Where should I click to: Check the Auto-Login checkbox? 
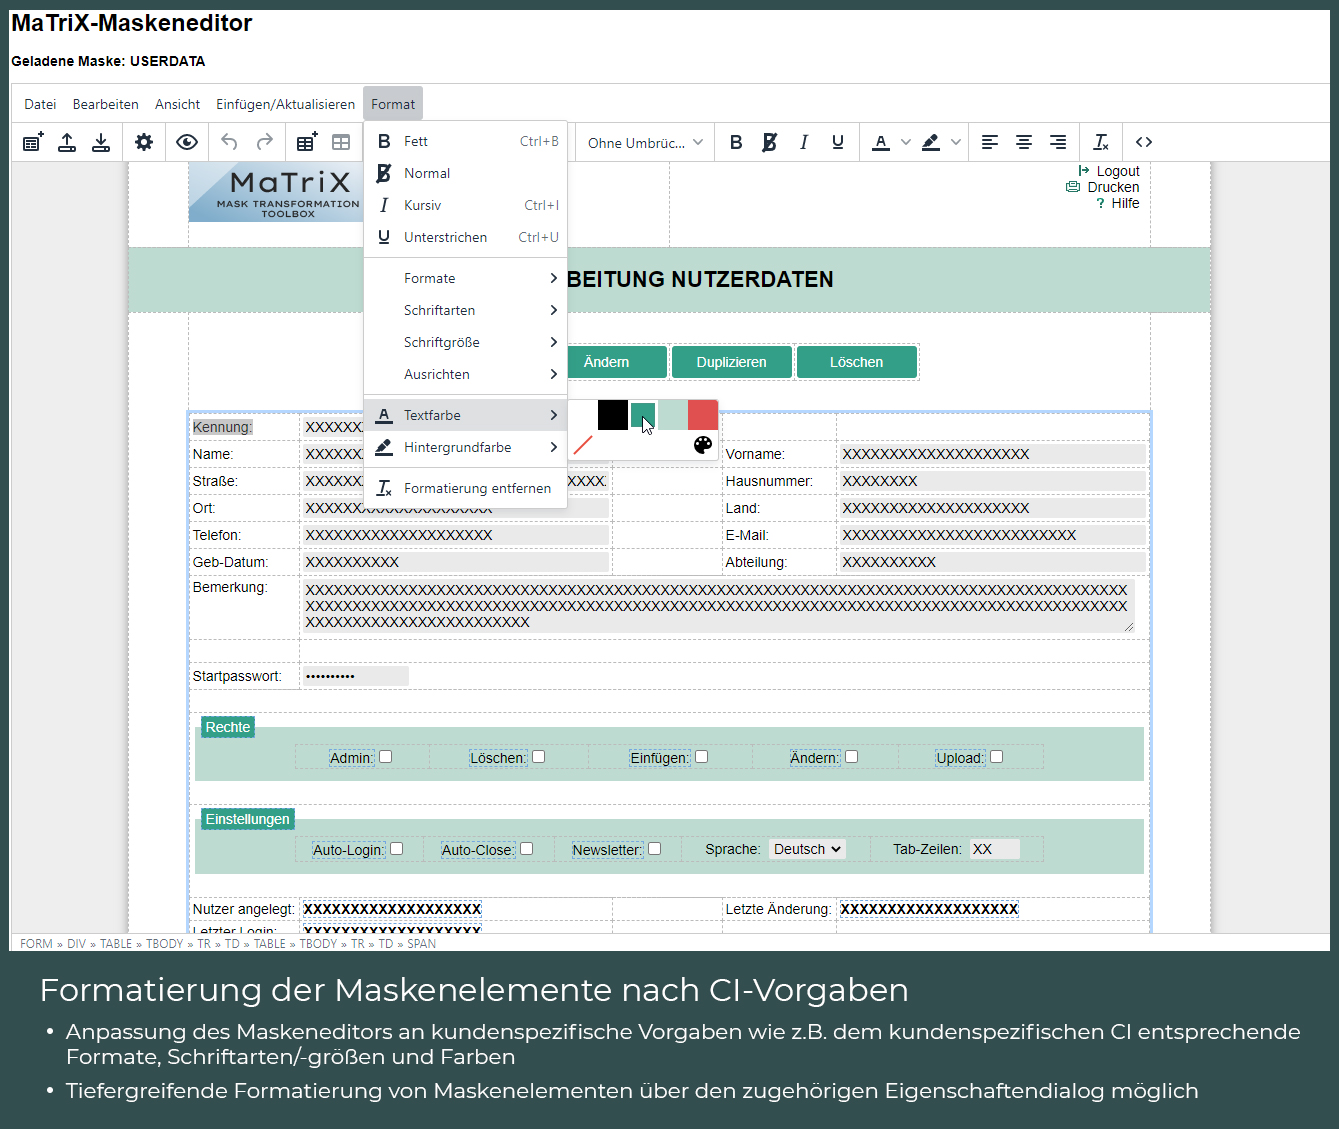pos(397,849)
